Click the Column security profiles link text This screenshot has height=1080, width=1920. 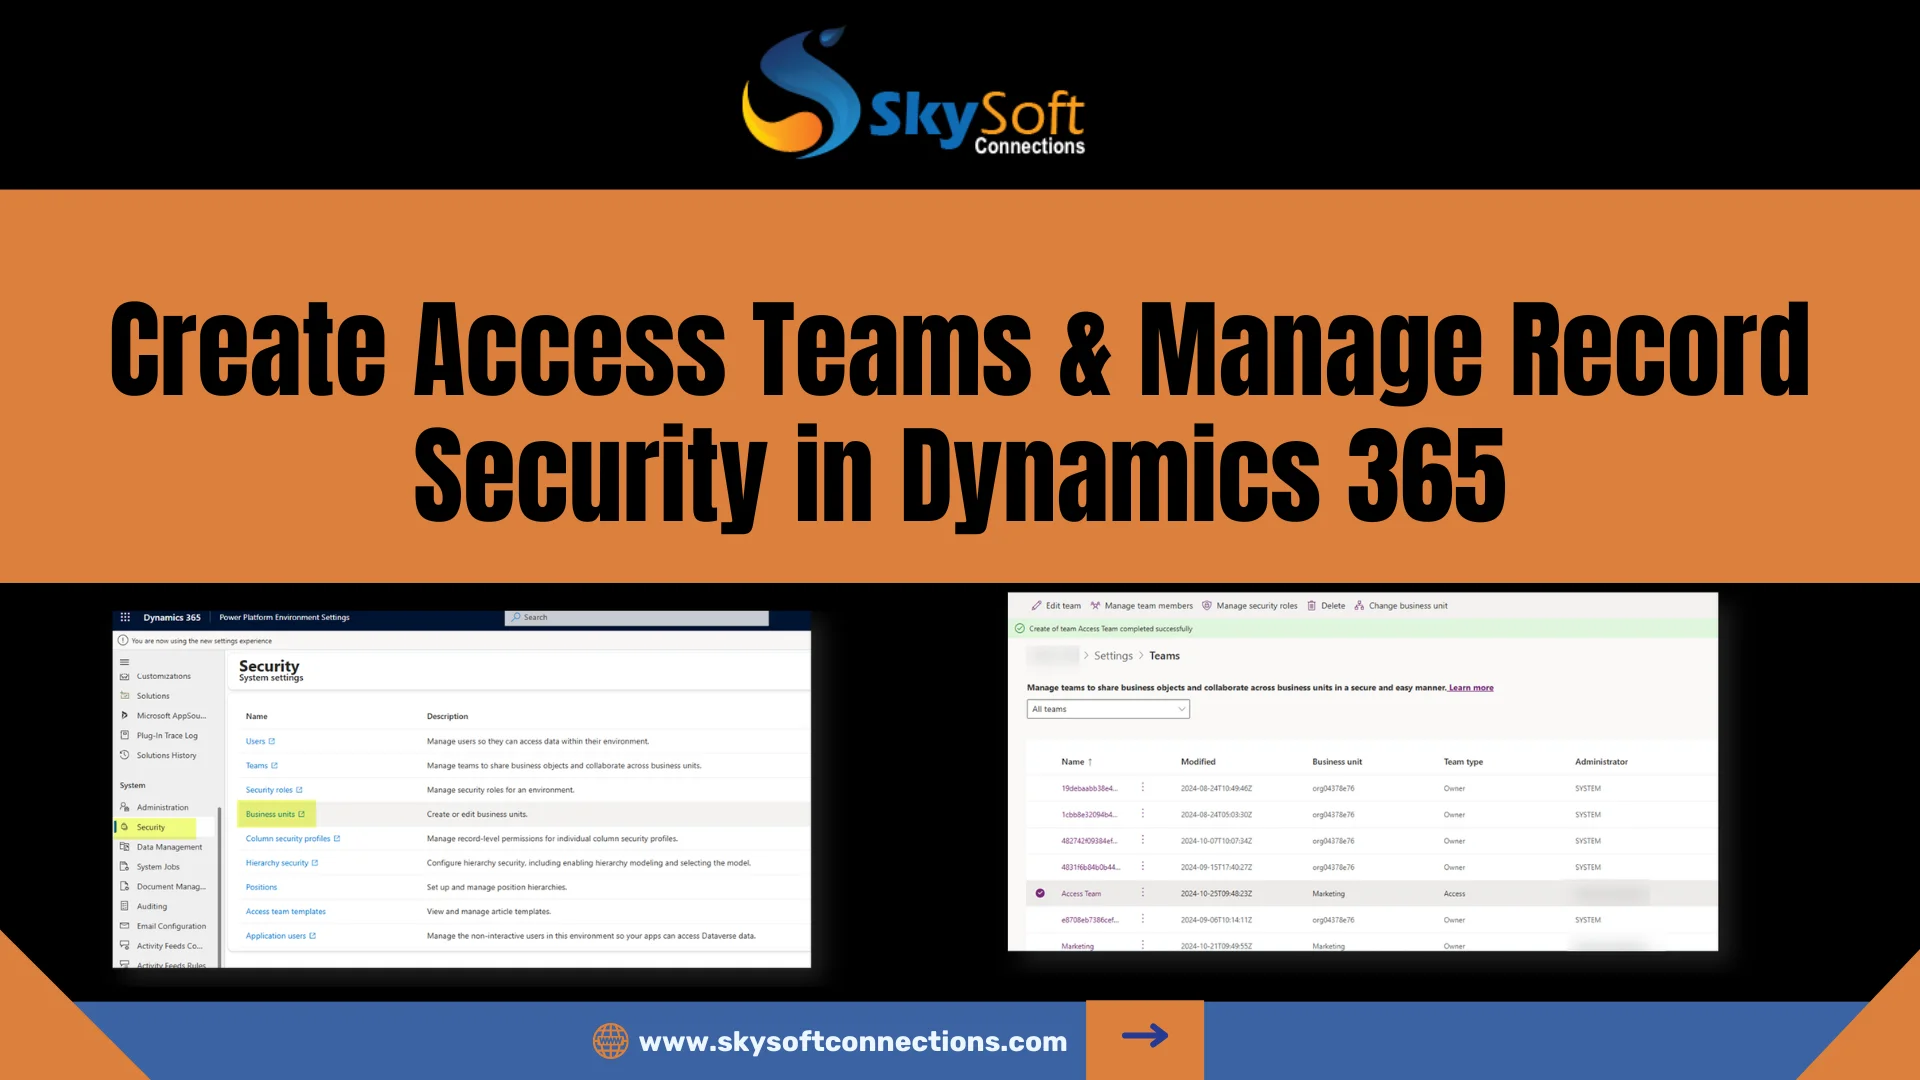click(x=288, y=839)
